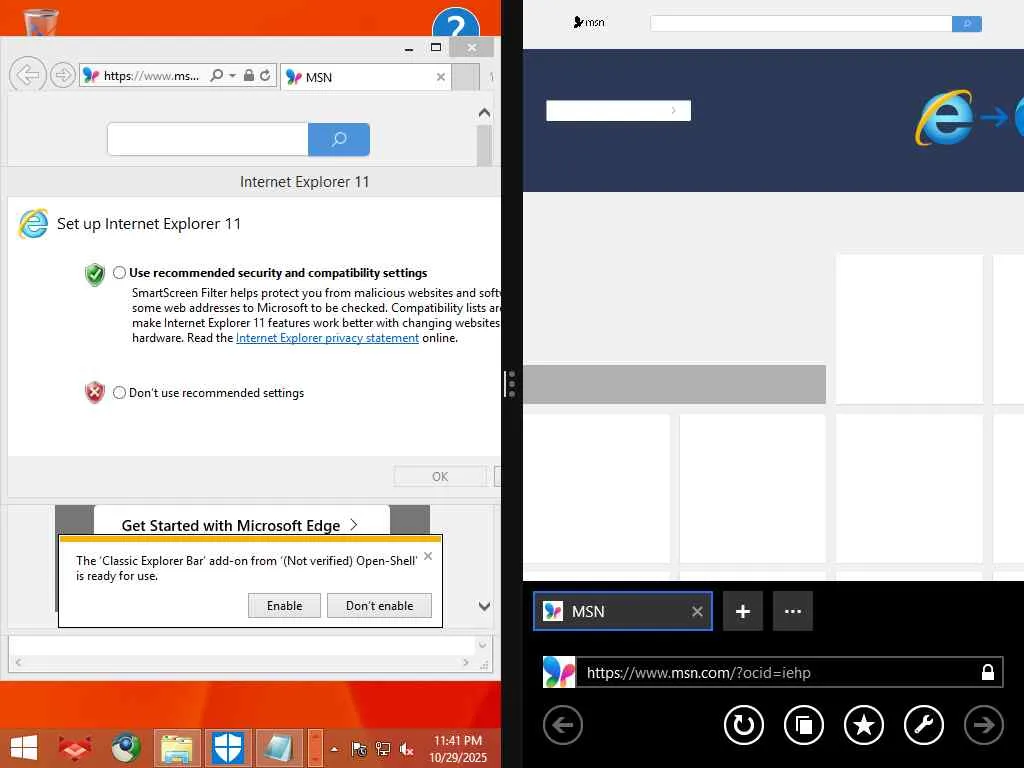Click the Internet Explorer logo in the banner
Screen dimensions: 1024x768
[945, 118]
